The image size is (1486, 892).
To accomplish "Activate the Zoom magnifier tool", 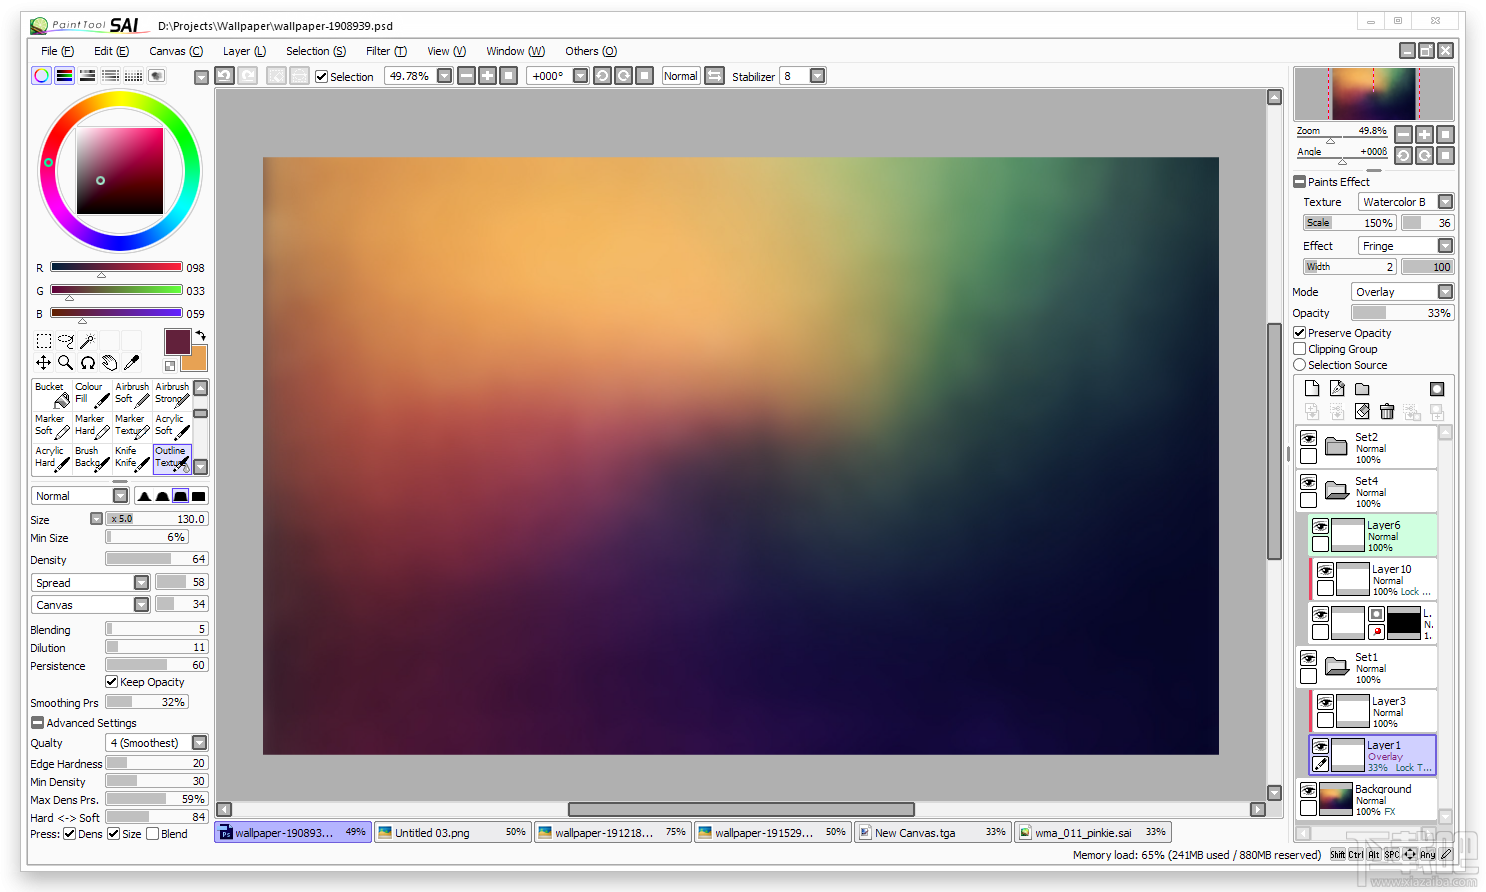I will (66, 362).
